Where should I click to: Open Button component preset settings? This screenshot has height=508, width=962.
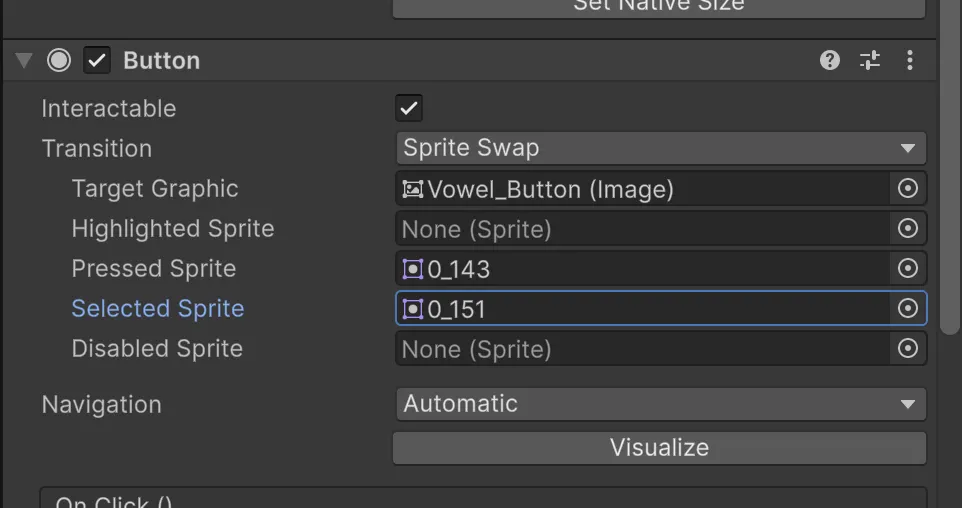tap(870, 61)
